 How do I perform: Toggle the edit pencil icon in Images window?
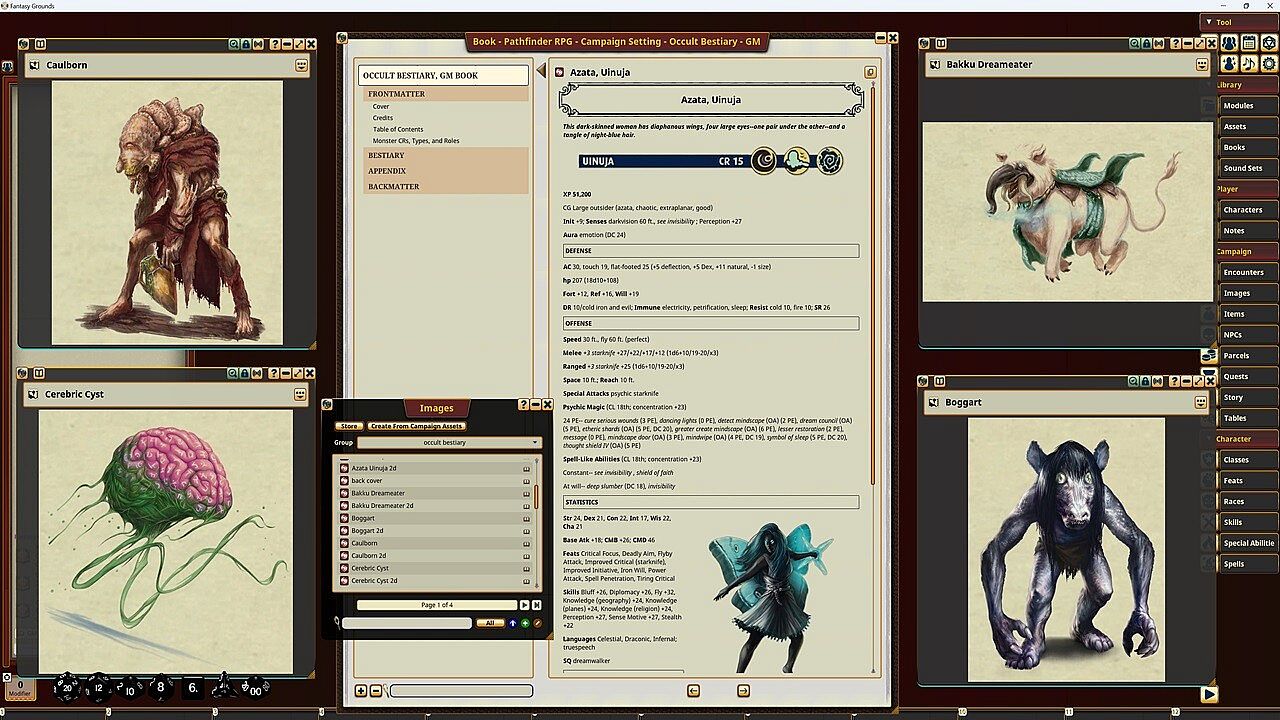click(537, 623)
